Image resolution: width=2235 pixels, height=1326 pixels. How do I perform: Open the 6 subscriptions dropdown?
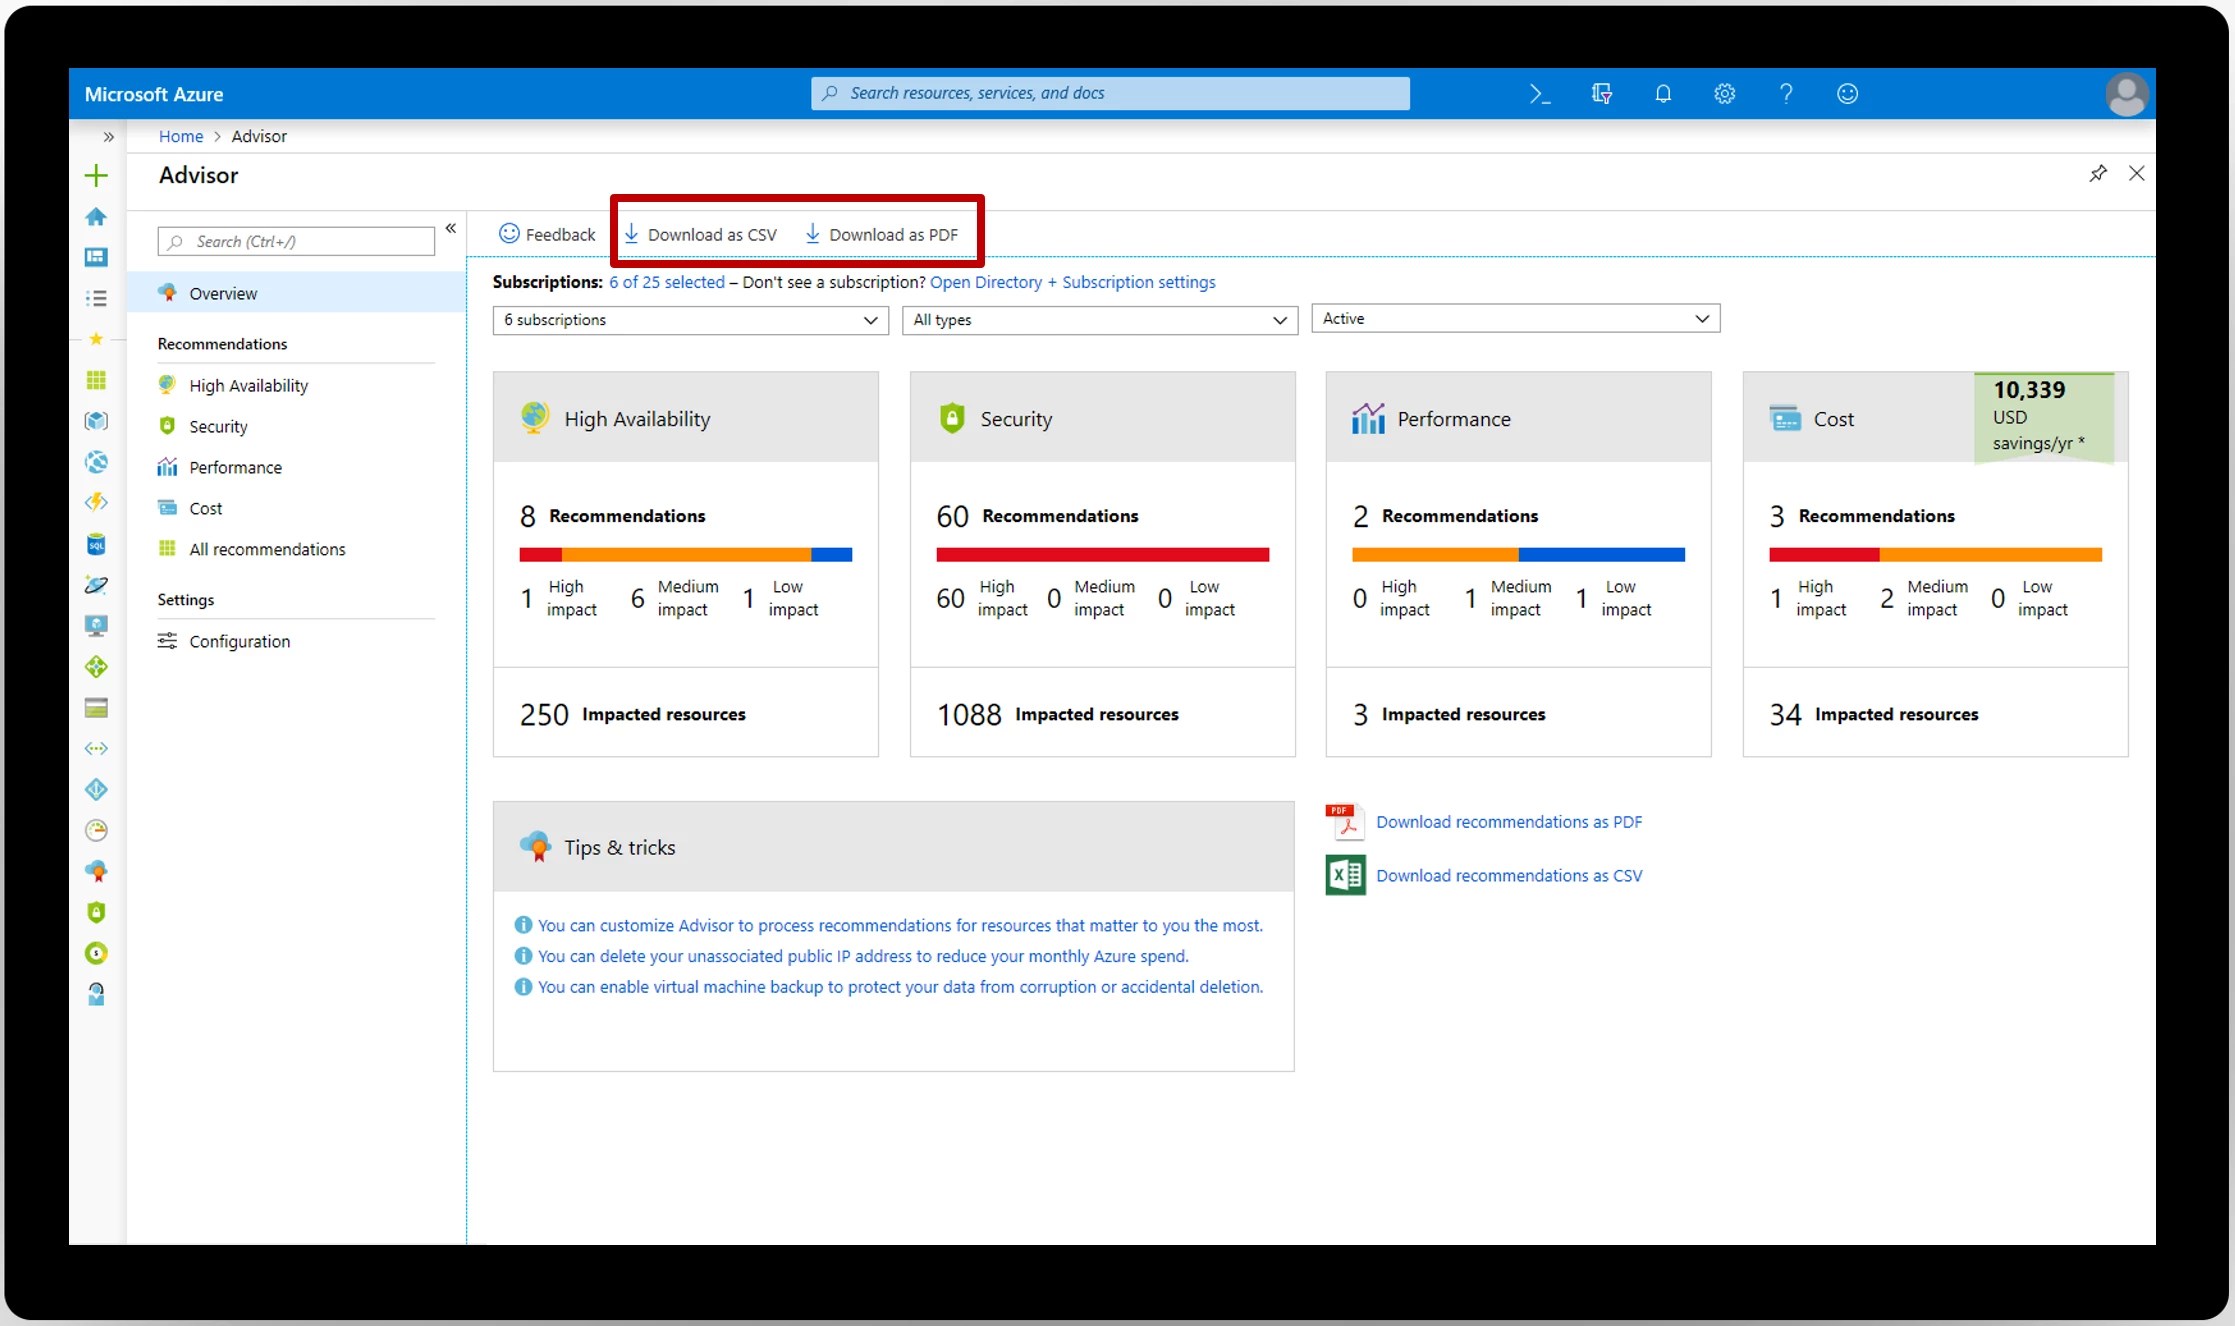[x=869, y=320]
